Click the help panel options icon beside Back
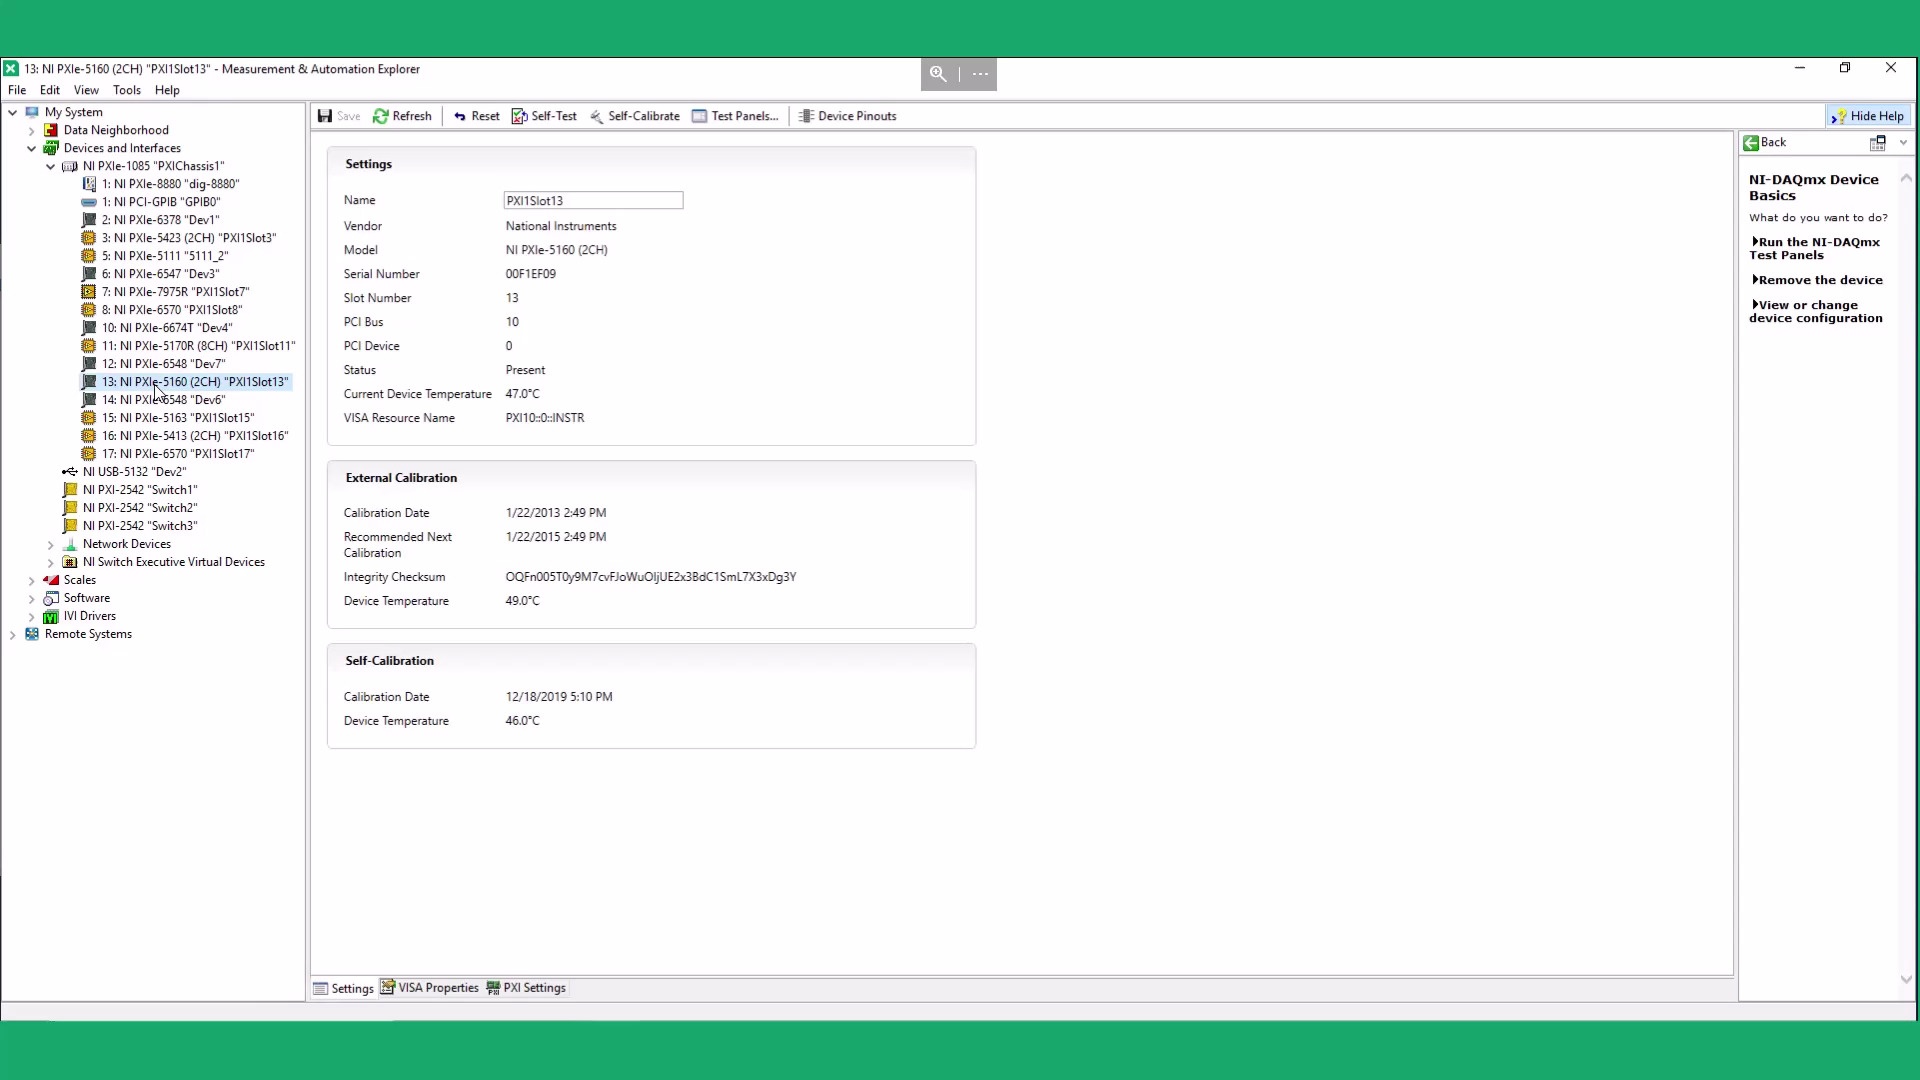The height and width of the screenshot is (1080, 1920). pos(1877,143)
